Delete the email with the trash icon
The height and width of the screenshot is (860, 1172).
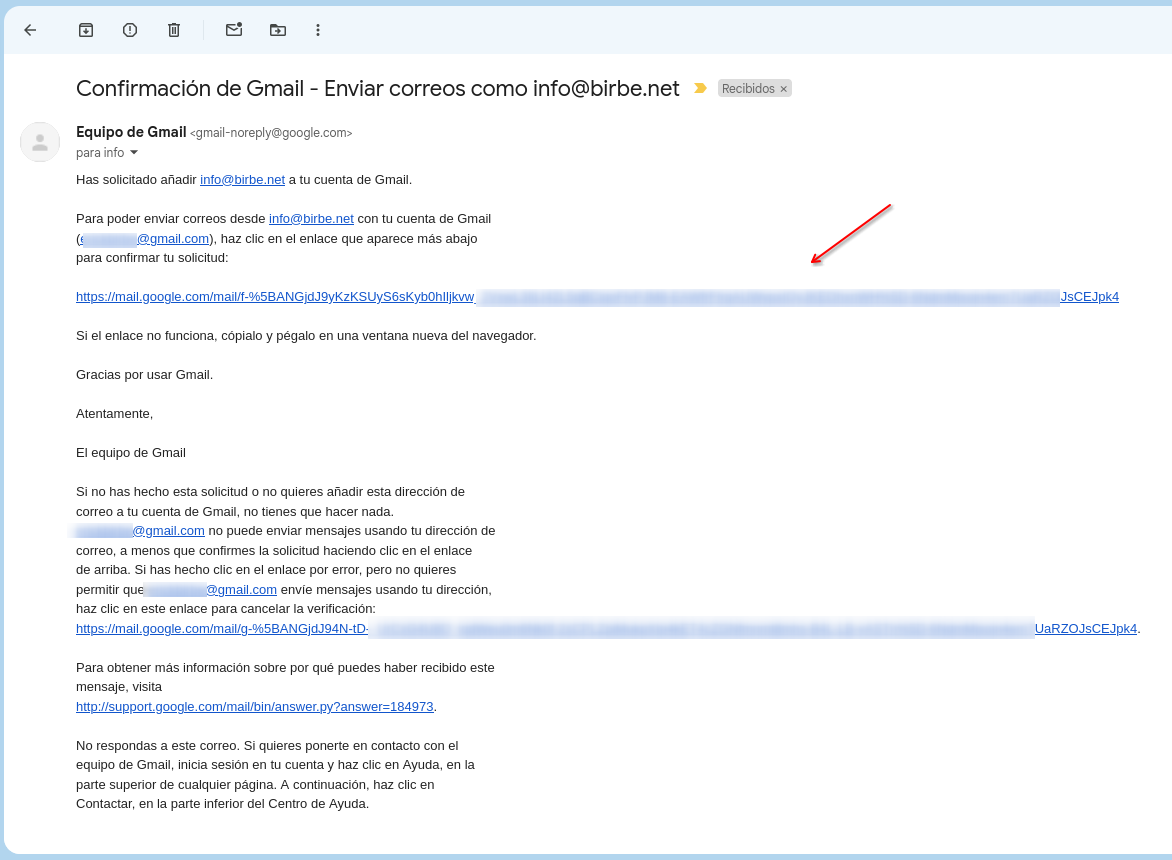click(174, 30)
